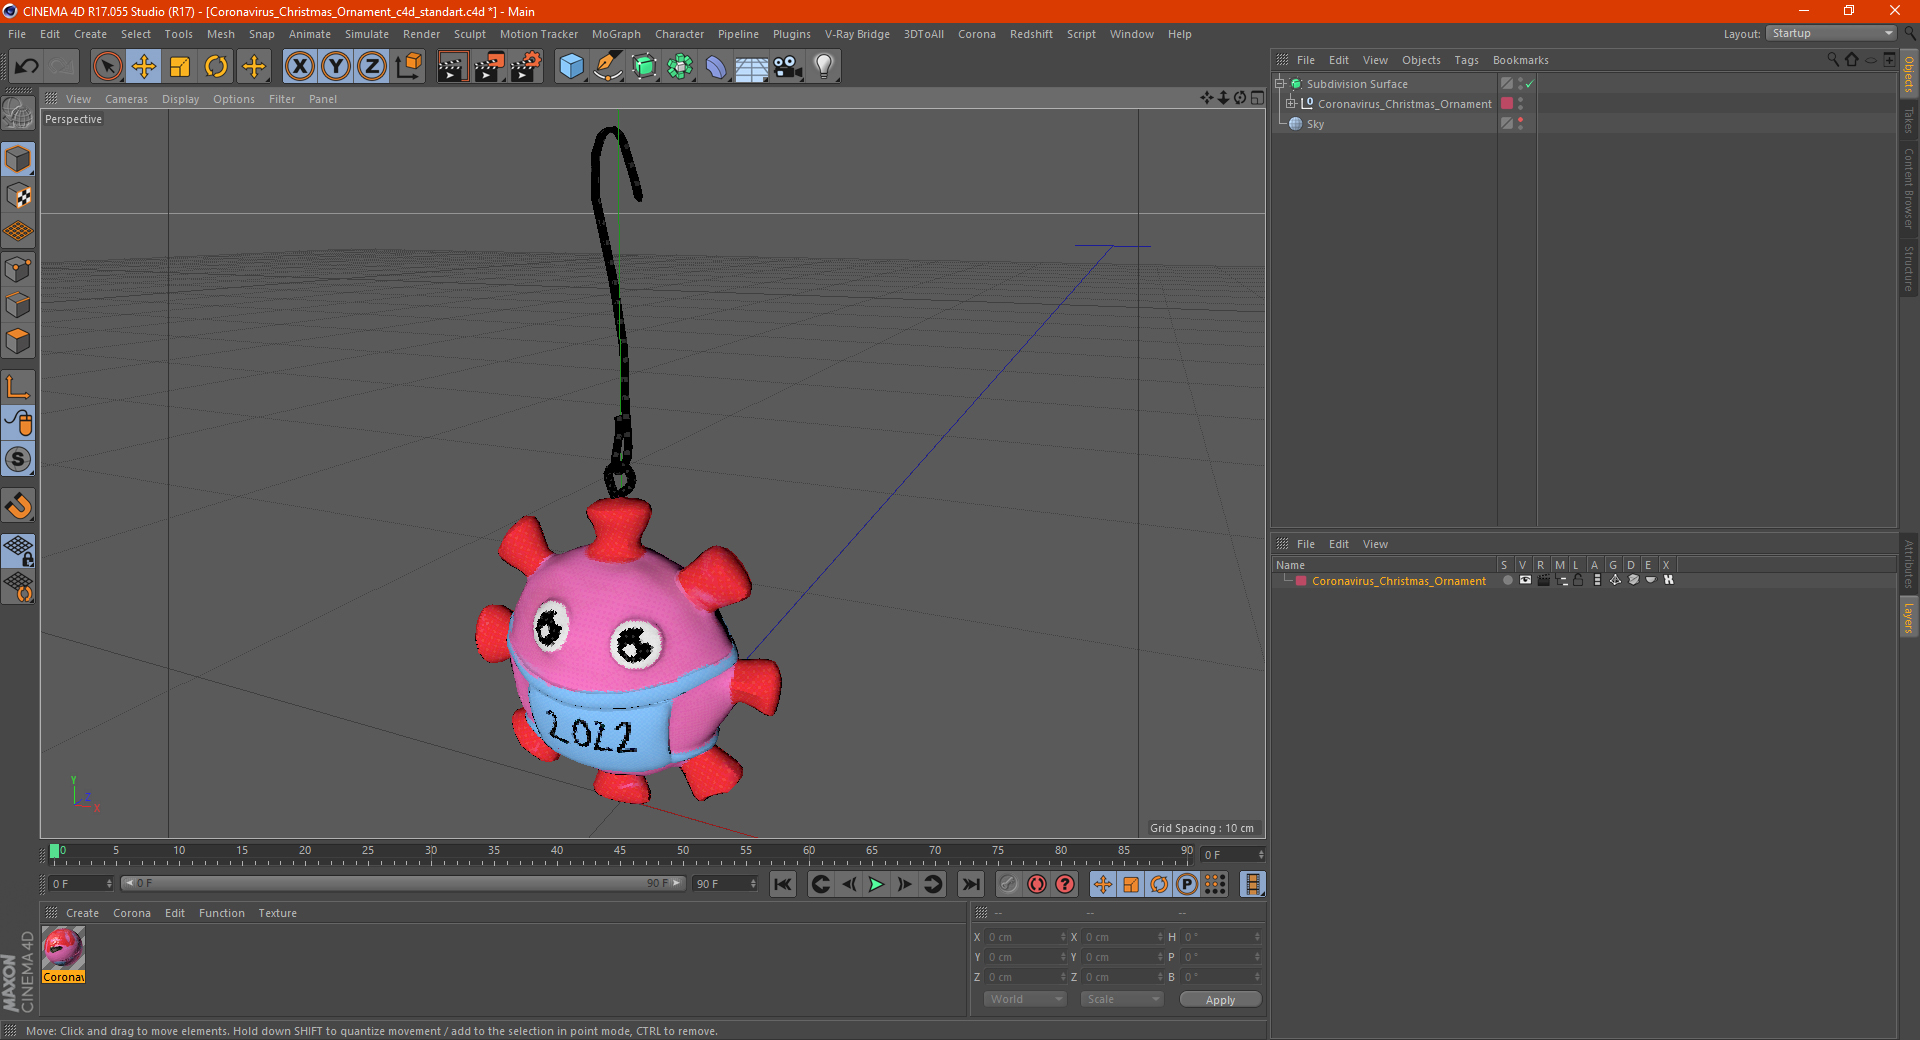This screenshot has height=1040, width=1920.
Task: Expand the Coronavirus_Christmas_Ornament tree node
Action: [1290, 103]
